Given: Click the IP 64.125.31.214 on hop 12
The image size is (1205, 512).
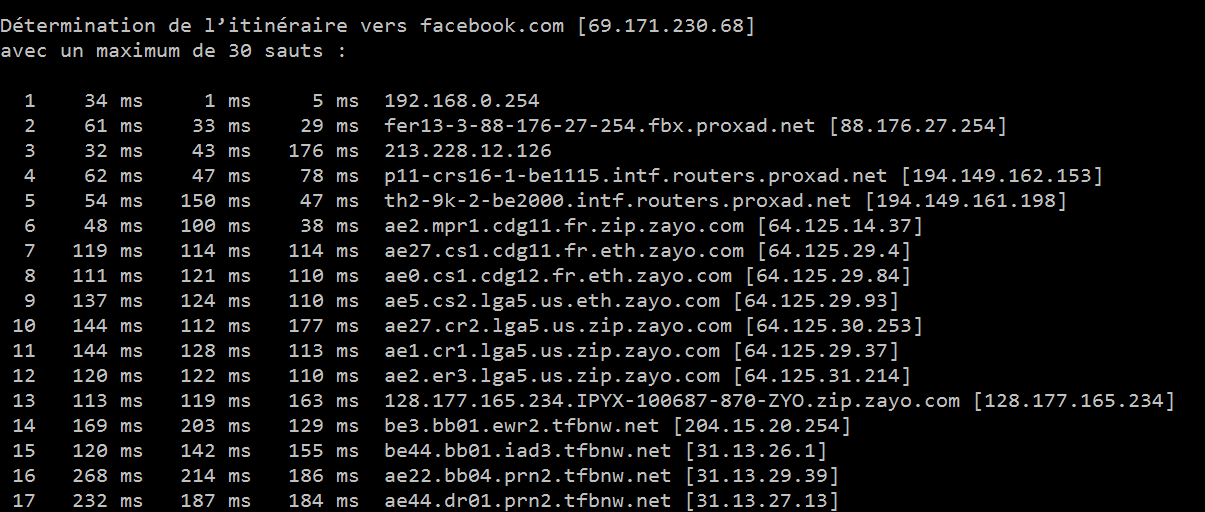Looking at the screenshot, I should (822, 376).
